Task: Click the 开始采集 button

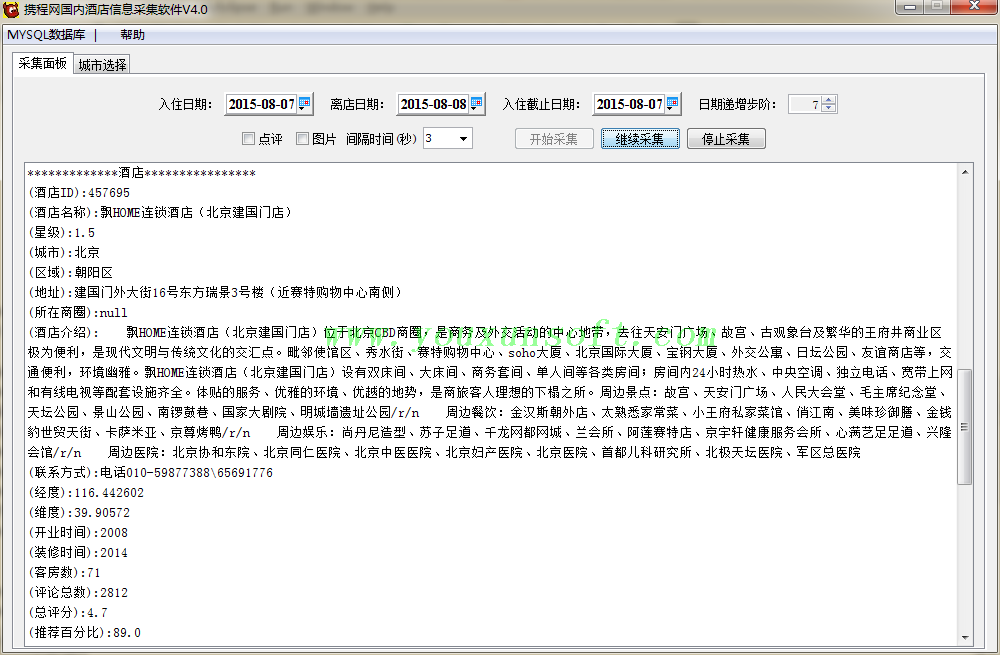Action: click(554, 139)
